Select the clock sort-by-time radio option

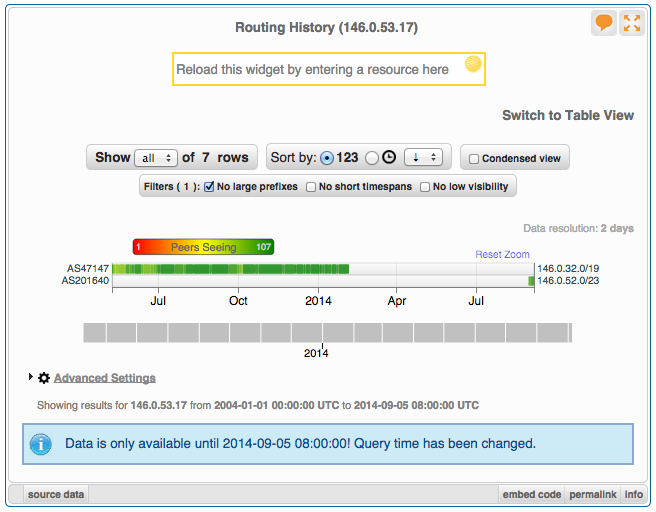[372, 158]
